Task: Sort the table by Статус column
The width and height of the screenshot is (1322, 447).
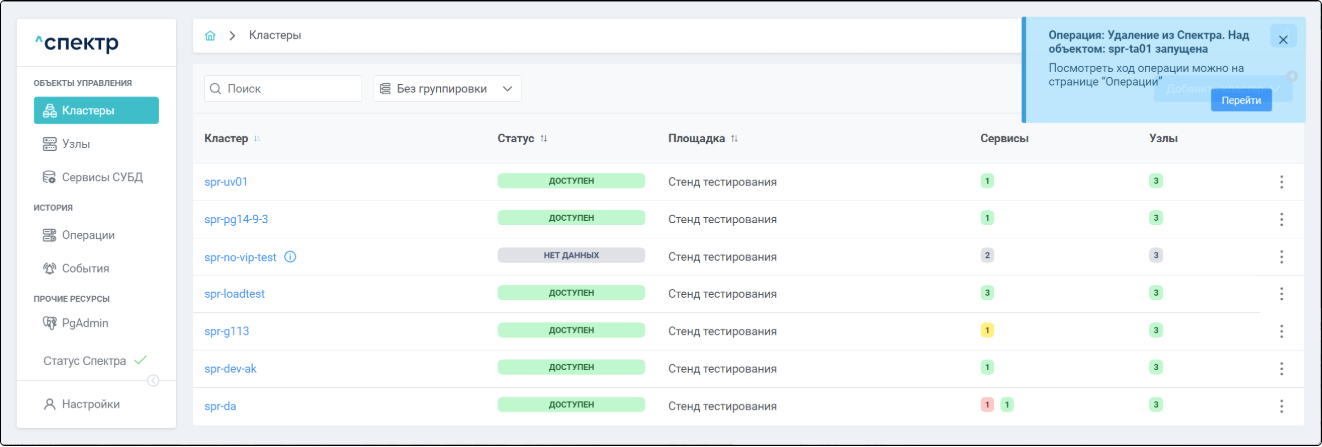Action: click(544, 138)
